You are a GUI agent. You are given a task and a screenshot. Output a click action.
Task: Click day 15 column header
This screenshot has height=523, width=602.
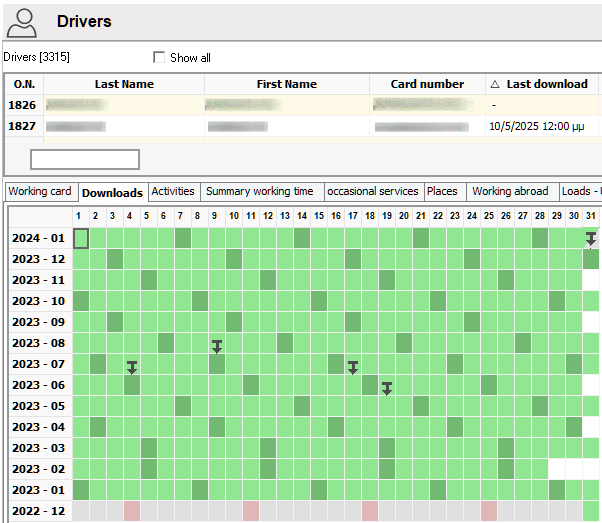click(319, 216)
